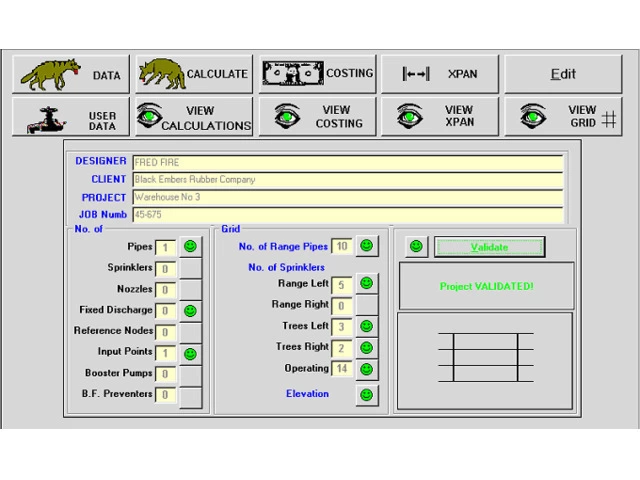Click the smiley beside No. of Range Pipes
The width and height of the screenshot is (640, 480).
pyautogui.click(x=367, y=246)
